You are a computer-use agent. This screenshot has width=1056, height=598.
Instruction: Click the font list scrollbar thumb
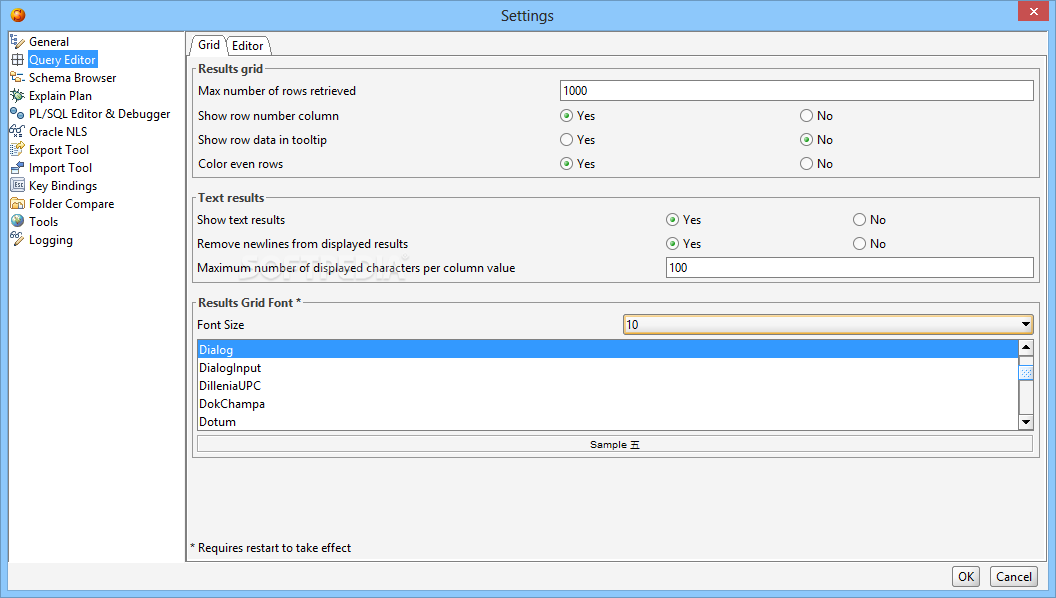pyautogui.click(x=1026, y=372)
